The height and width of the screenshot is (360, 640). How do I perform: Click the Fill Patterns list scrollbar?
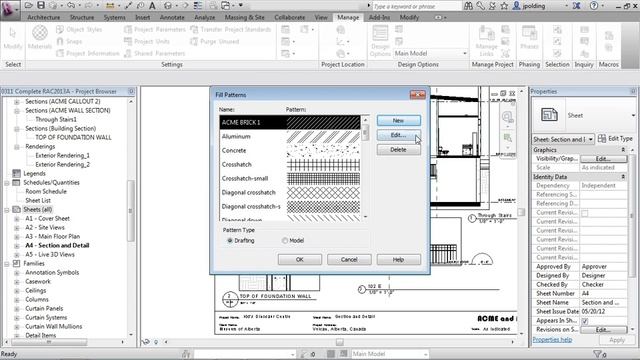(365, 168)
